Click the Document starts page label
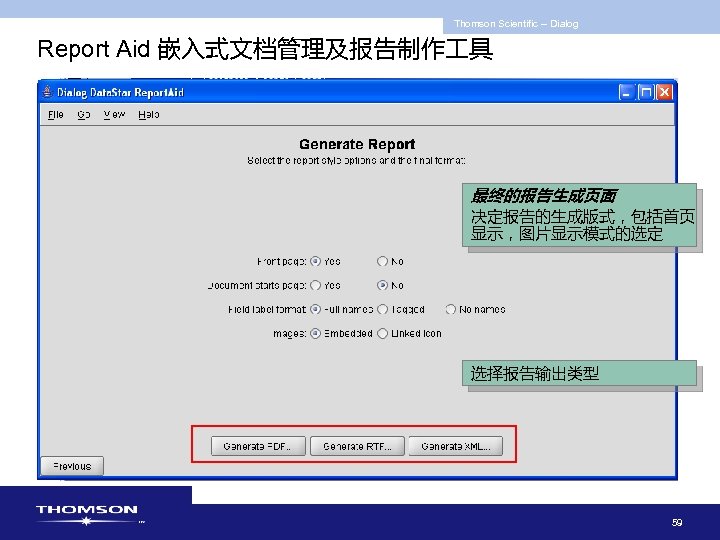 (257, 286)
